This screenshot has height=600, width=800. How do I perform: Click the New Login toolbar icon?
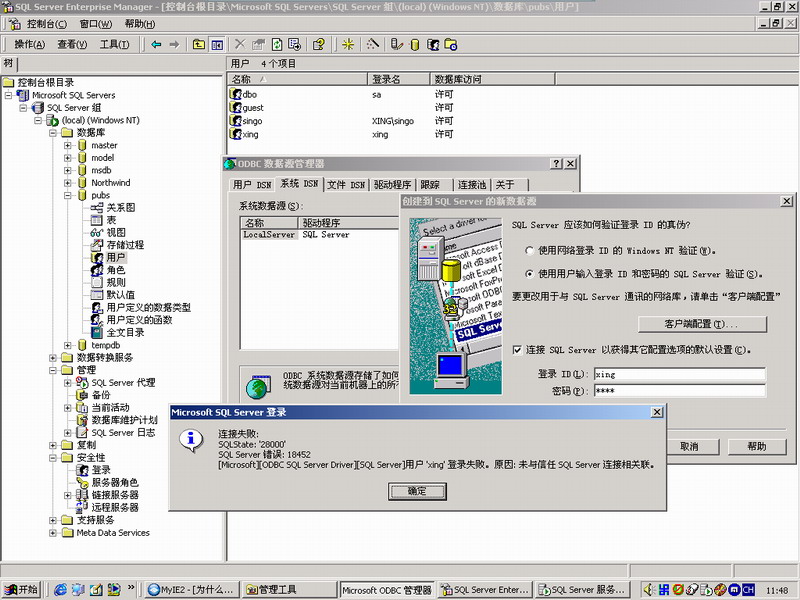coord(433,45)
